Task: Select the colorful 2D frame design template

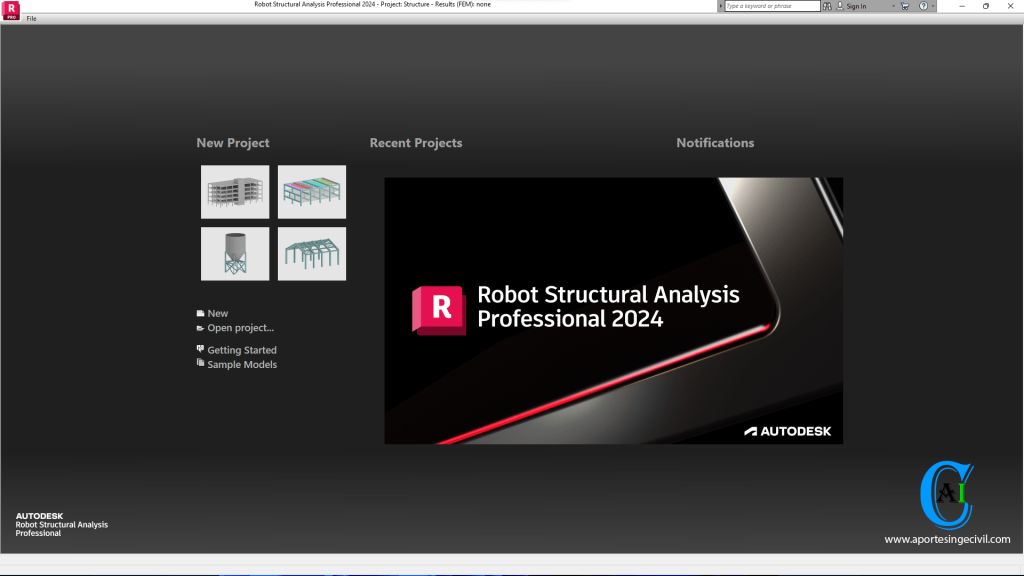Action: click(311, 191)
